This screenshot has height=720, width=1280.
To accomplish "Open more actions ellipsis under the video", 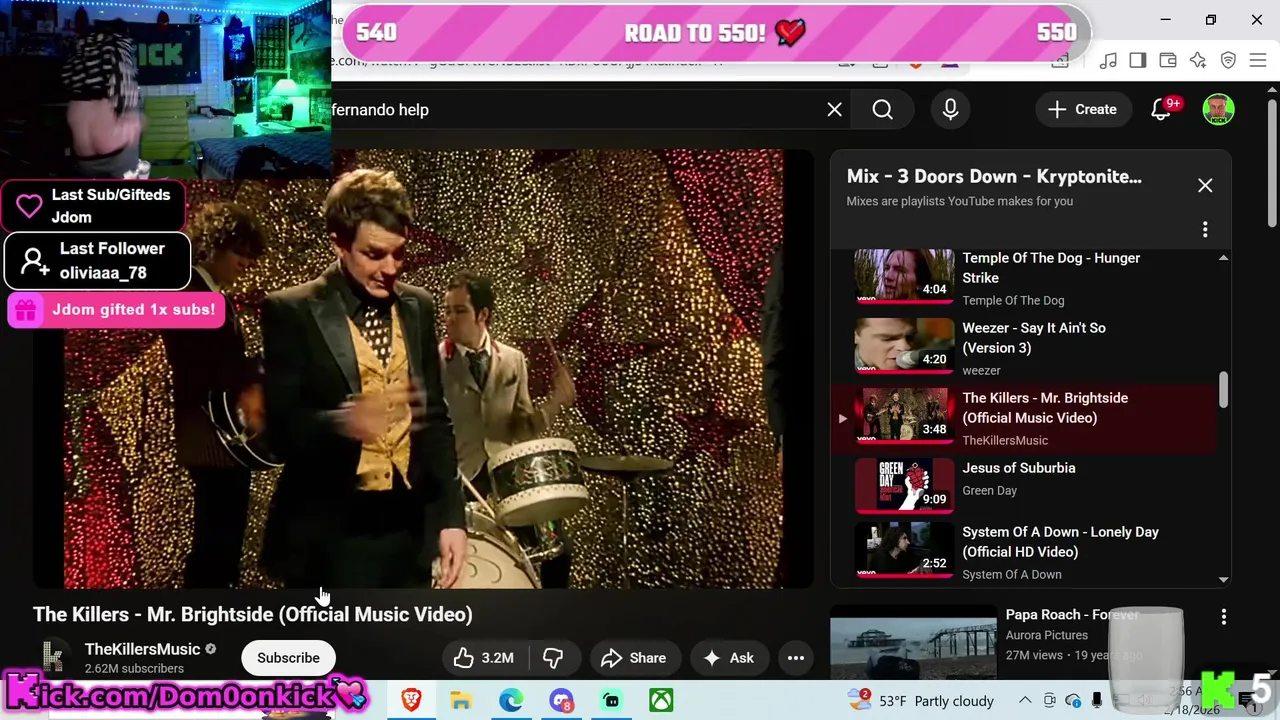I will 796,658.
